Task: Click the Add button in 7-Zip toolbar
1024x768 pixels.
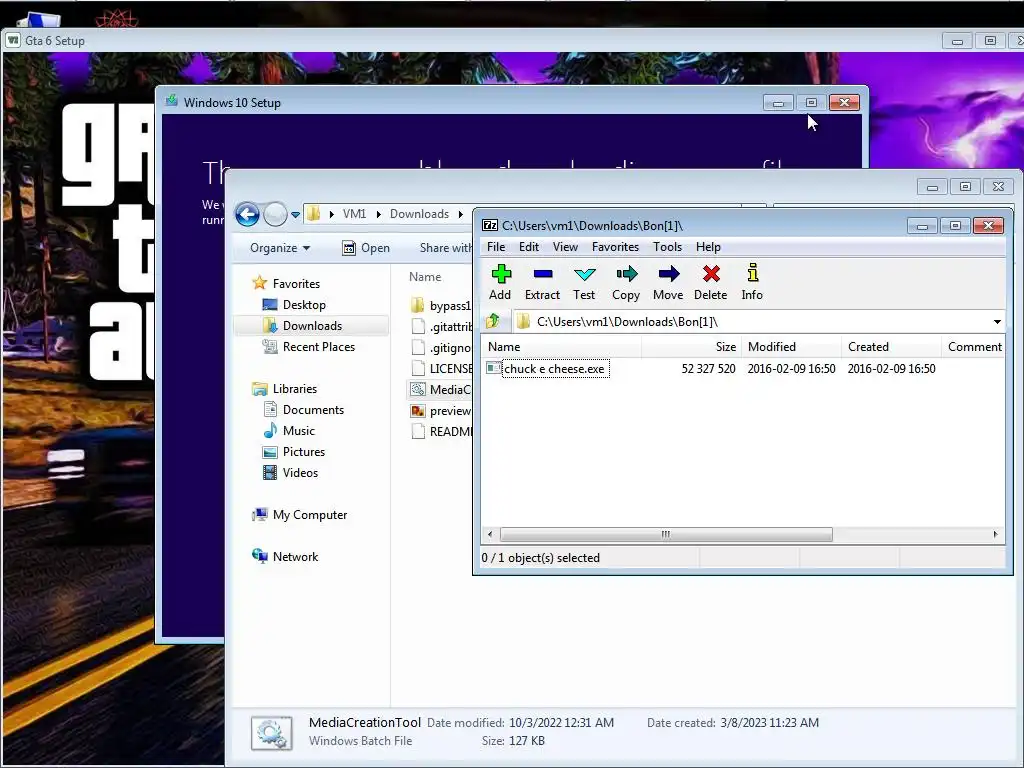Action: click(x=500, y=282)
